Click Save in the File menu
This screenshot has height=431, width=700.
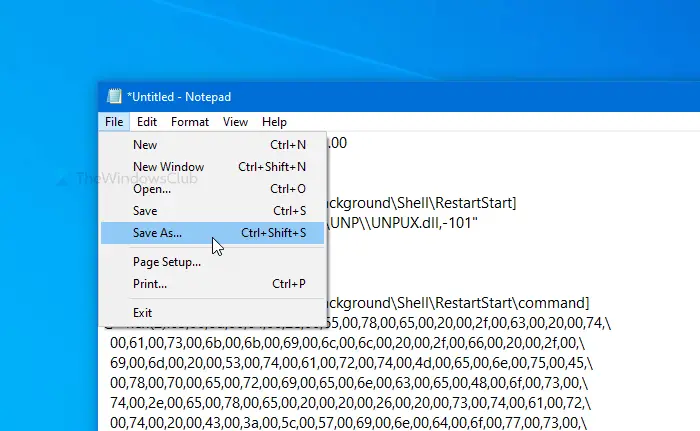point(212,211)
